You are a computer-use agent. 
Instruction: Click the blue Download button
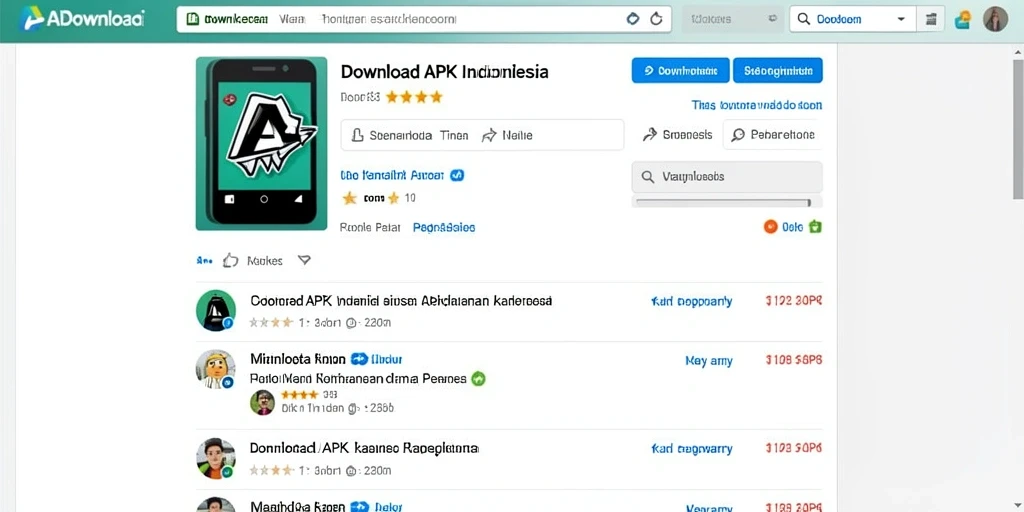pos(680,71)
